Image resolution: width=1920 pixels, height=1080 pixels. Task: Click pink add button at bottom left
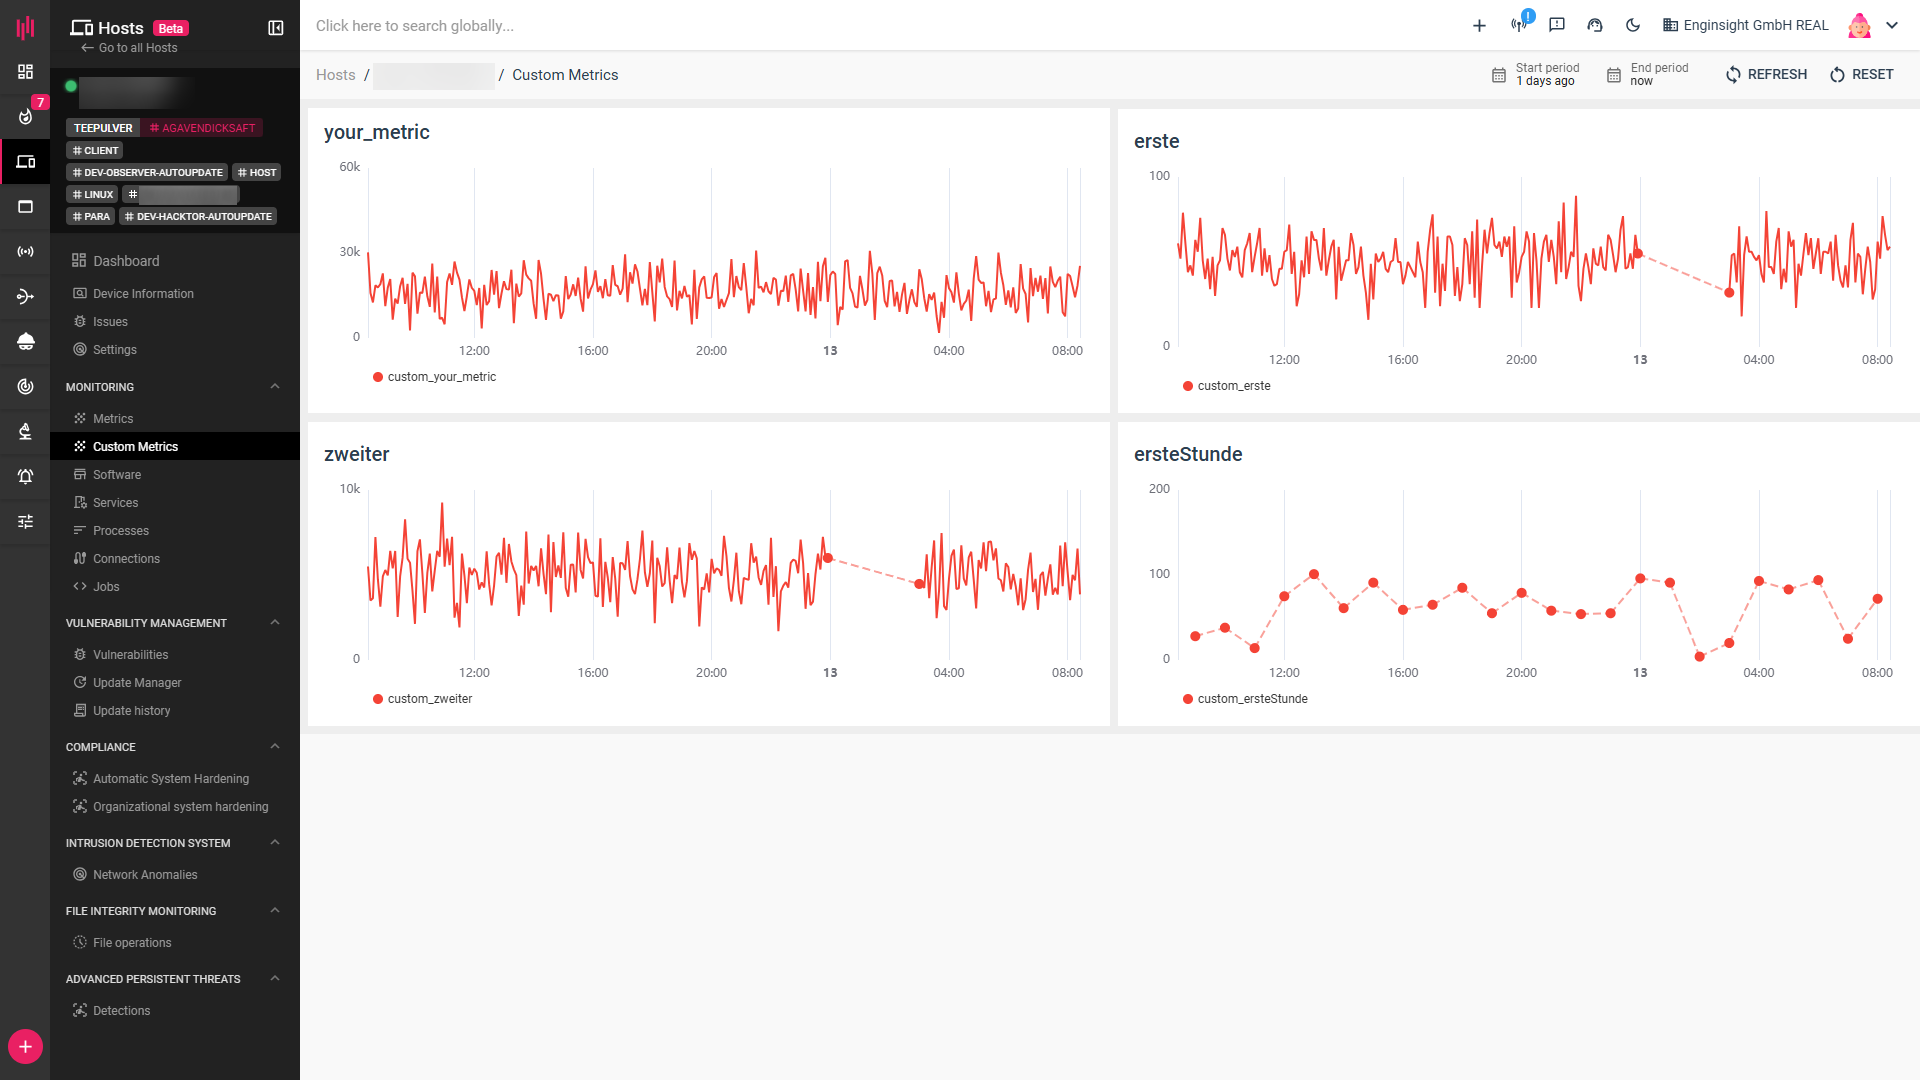click(x=25, y=1046)
